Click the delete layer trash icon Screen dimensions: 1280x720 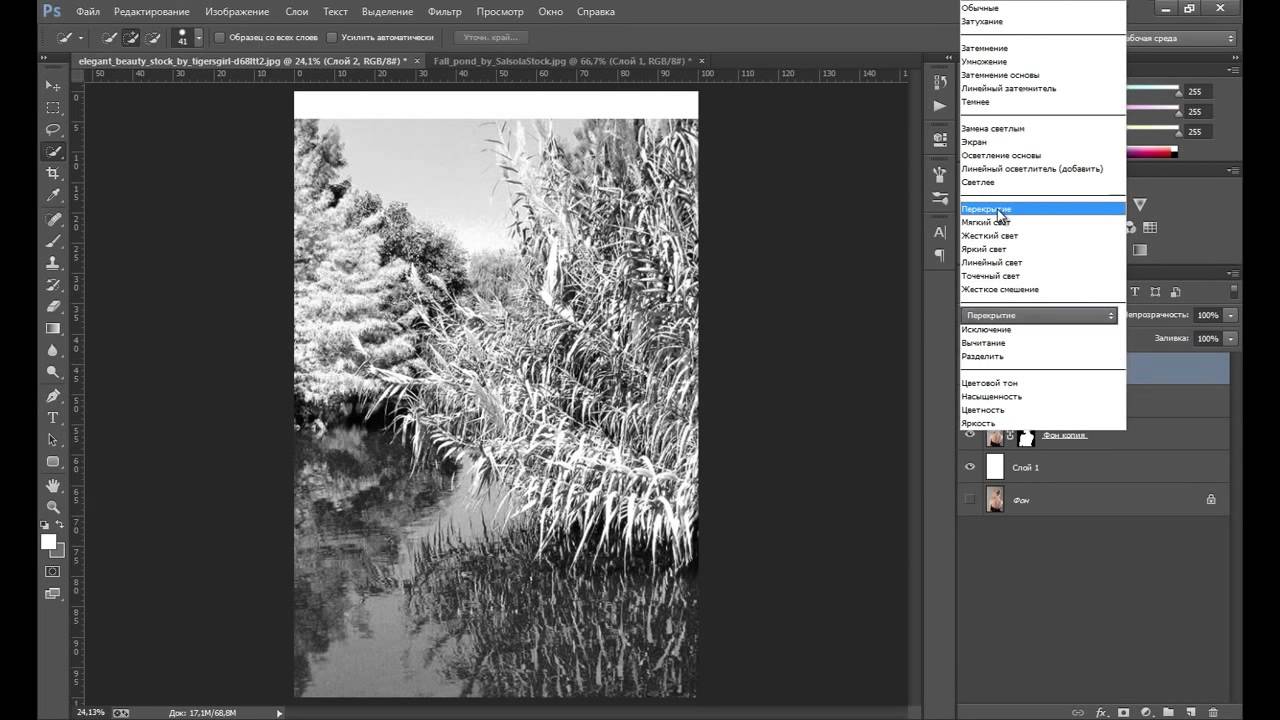(1213, 712)
